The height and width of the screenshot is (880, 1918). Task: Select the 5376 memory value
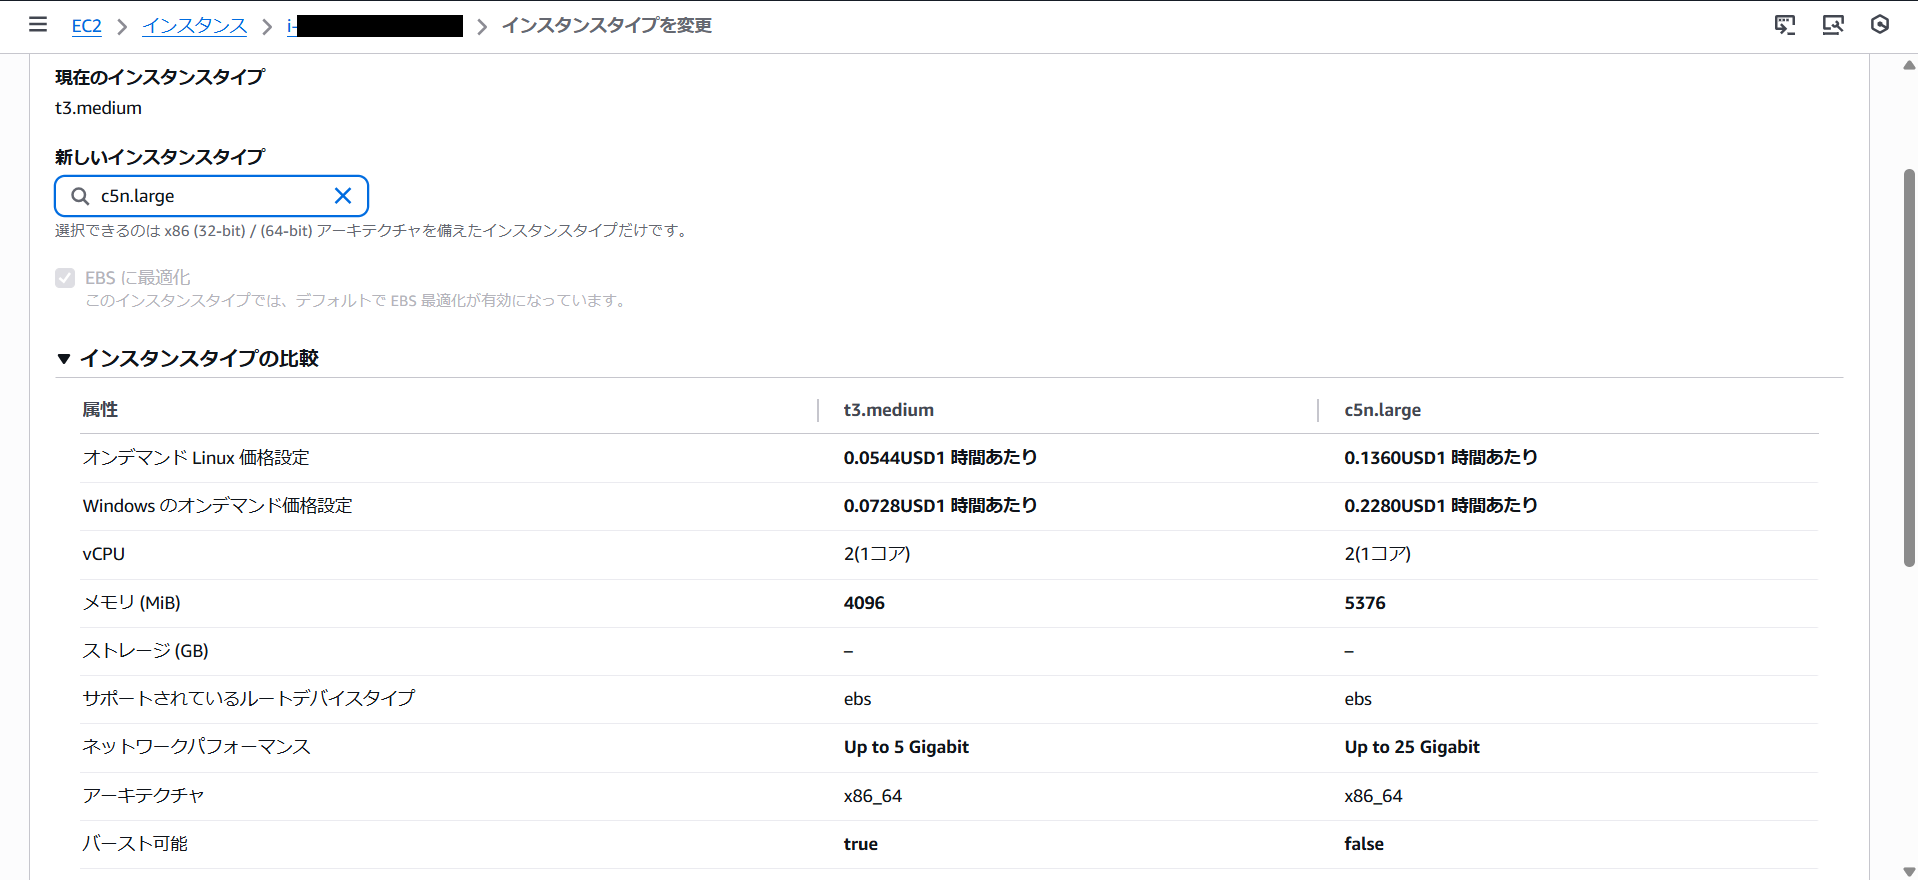click(x=1365, y=603)
